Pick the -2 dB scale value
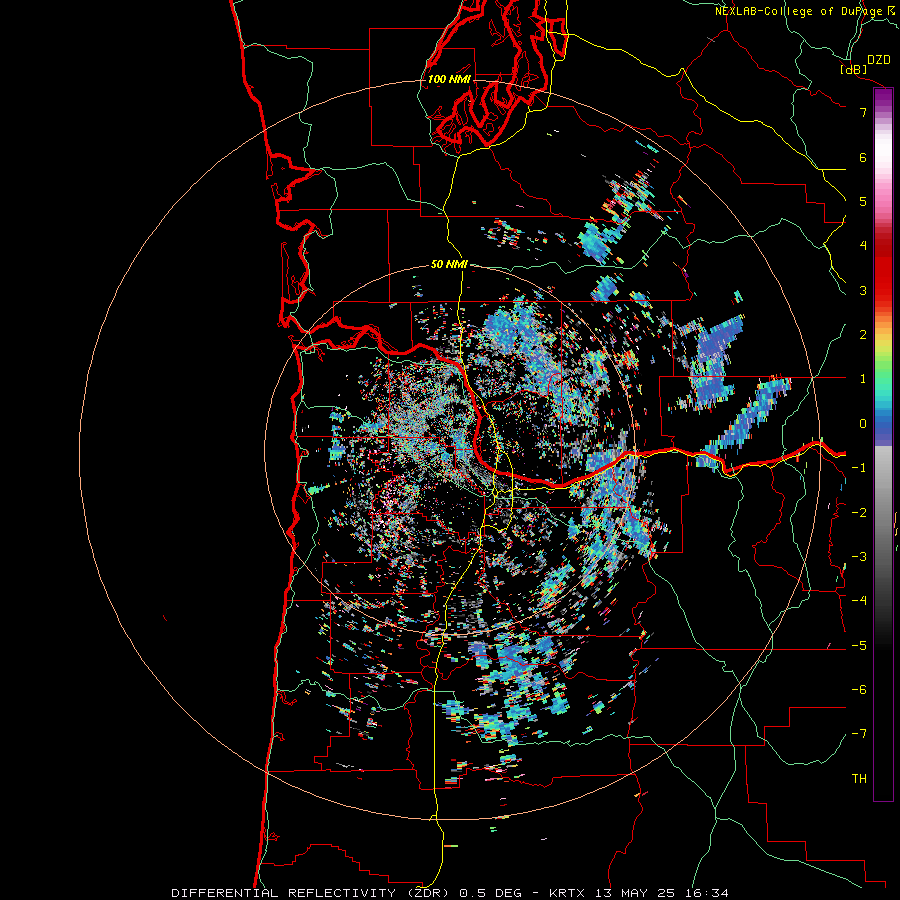Image resolution: width=900 pixels, height=900 pixels. click(x=859, y=513)
